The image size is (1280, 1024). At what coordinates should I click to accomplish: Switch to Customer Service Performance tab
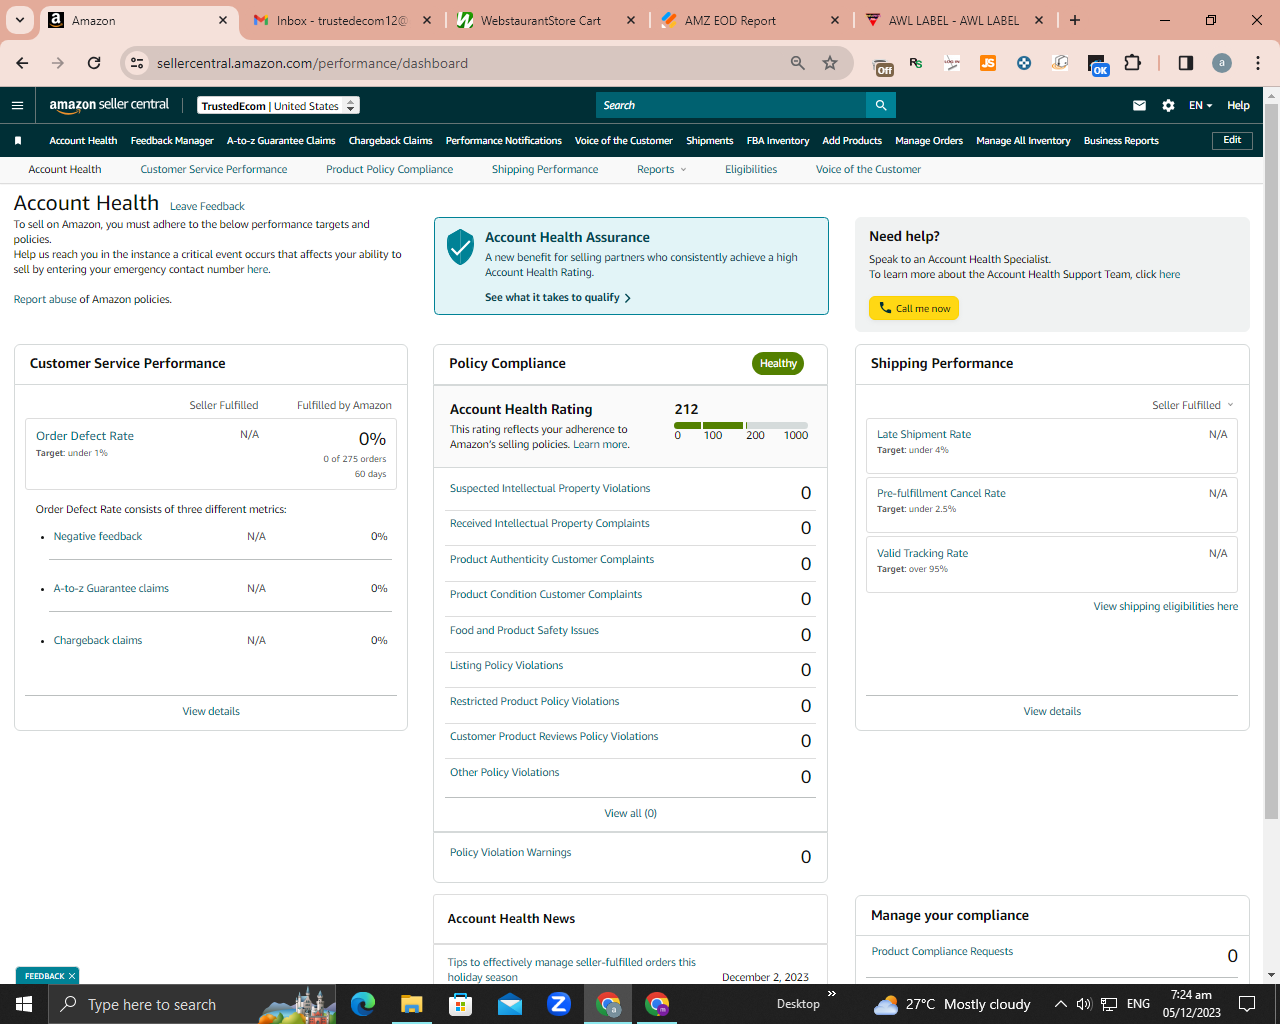[214, 170]
